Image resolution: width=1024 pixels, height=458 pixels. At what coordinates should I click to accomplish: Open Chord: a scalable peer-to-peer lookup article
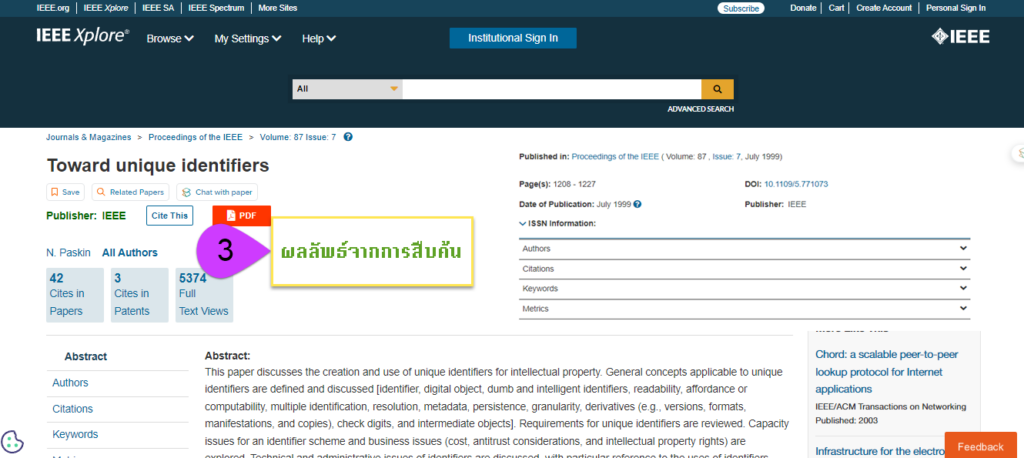pyautogui.click(x=887, y=372)
